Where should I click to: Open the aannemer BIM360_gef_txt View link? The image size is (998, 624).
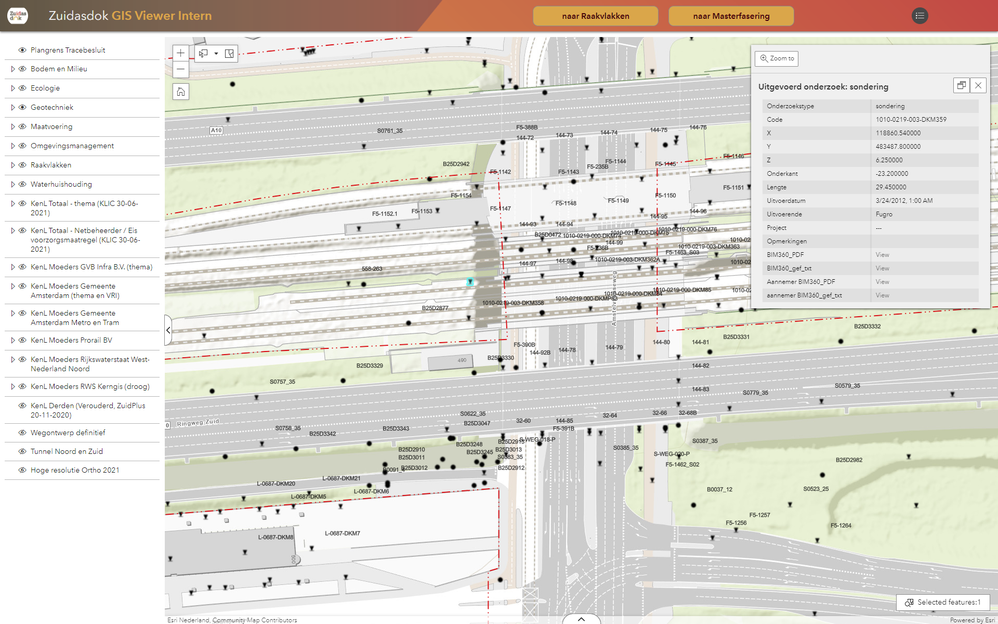[x=882, y=295]
